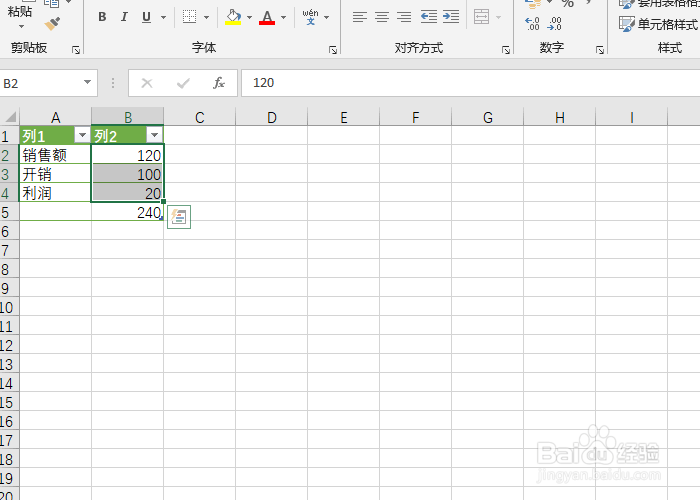Select column C header
The width and height of the screenshot is (700, 500).
tap(200, 117)
